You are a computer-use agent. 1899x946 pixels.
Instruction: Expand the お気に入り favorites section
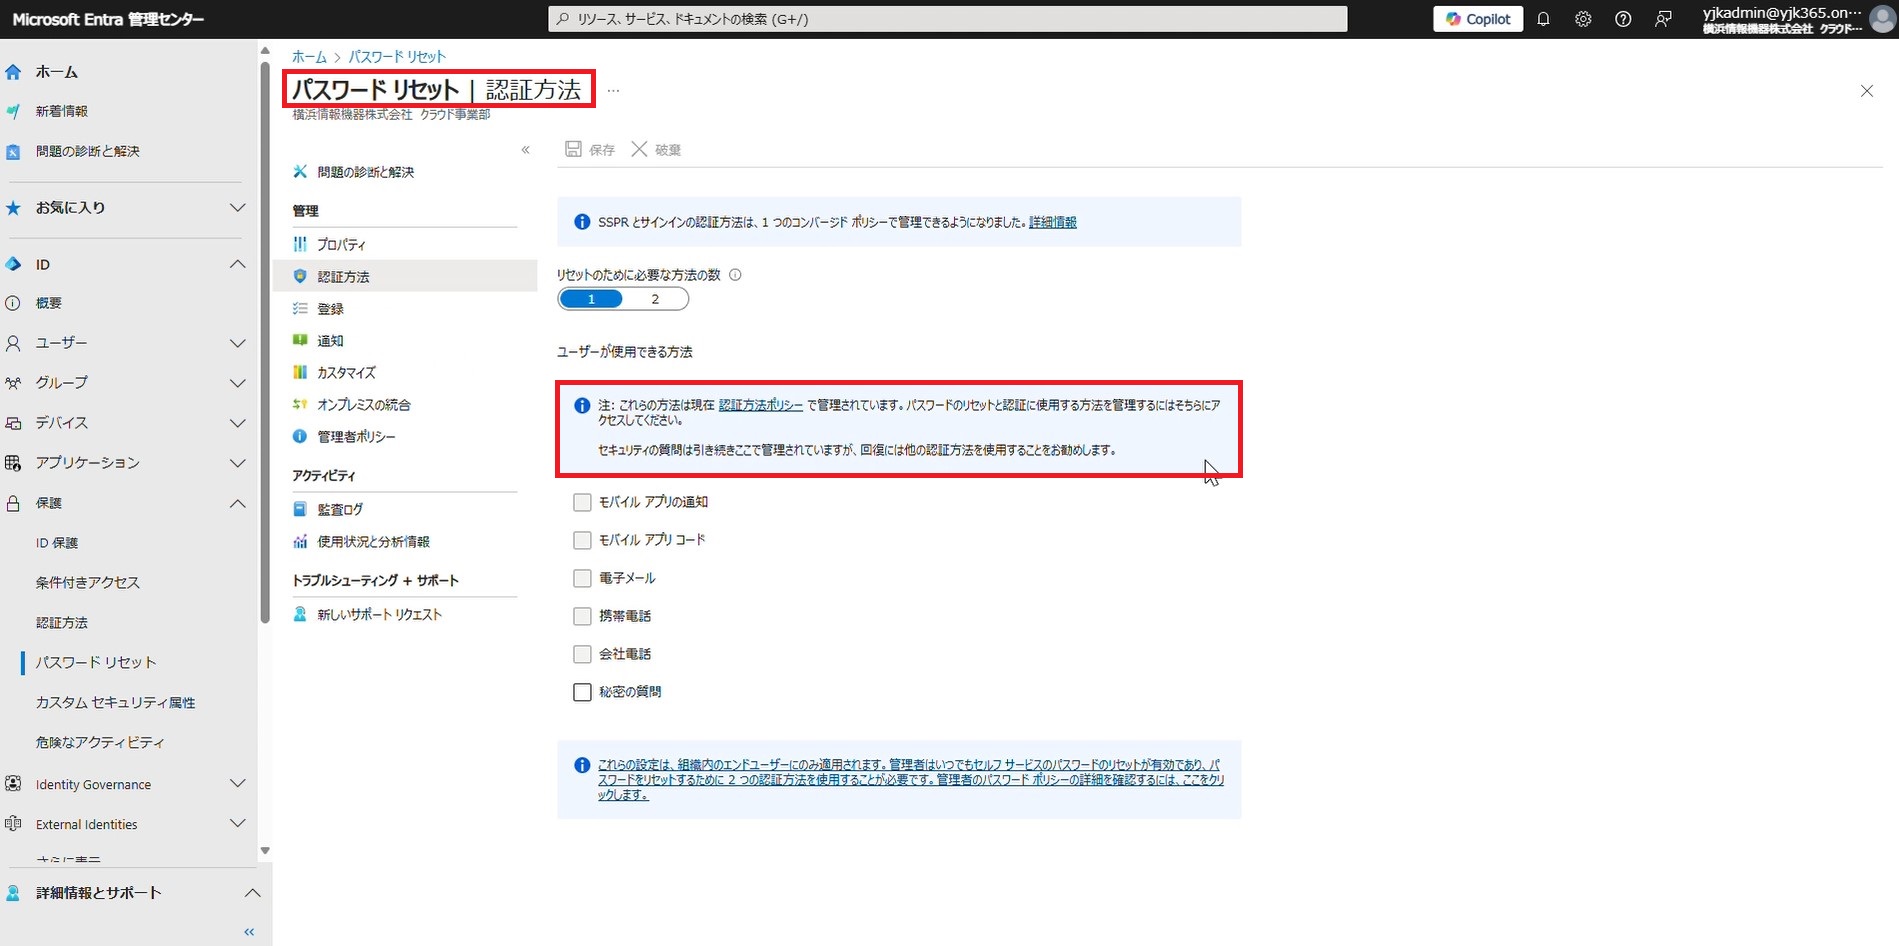(x=237, y=208)
